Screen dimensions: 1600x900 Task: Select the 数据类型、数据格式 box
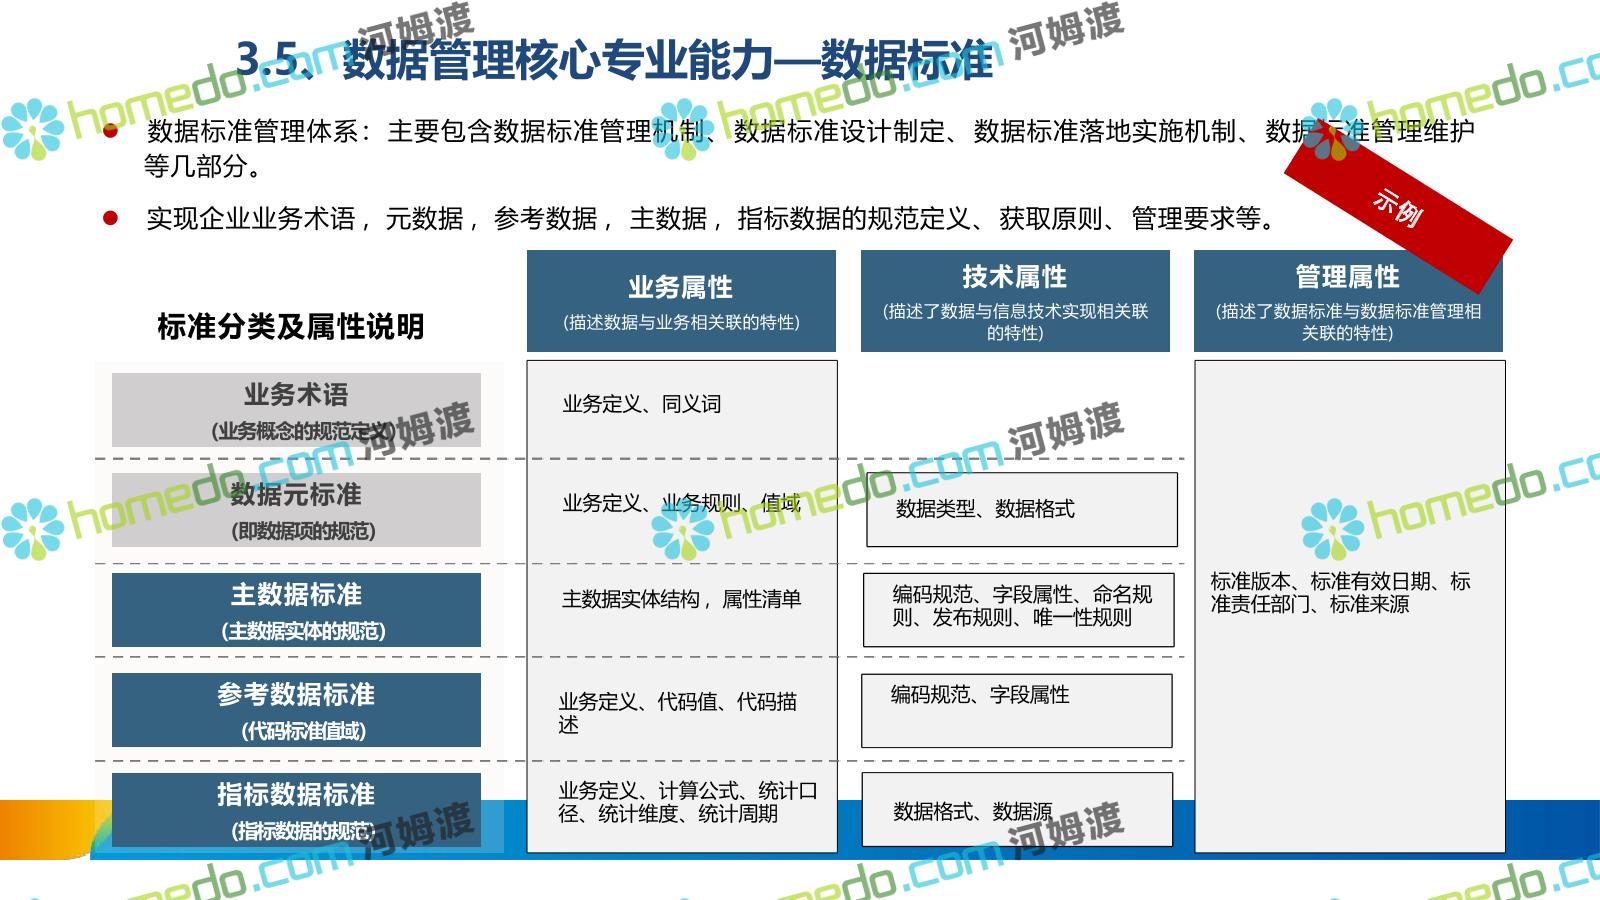point(1022,510)
